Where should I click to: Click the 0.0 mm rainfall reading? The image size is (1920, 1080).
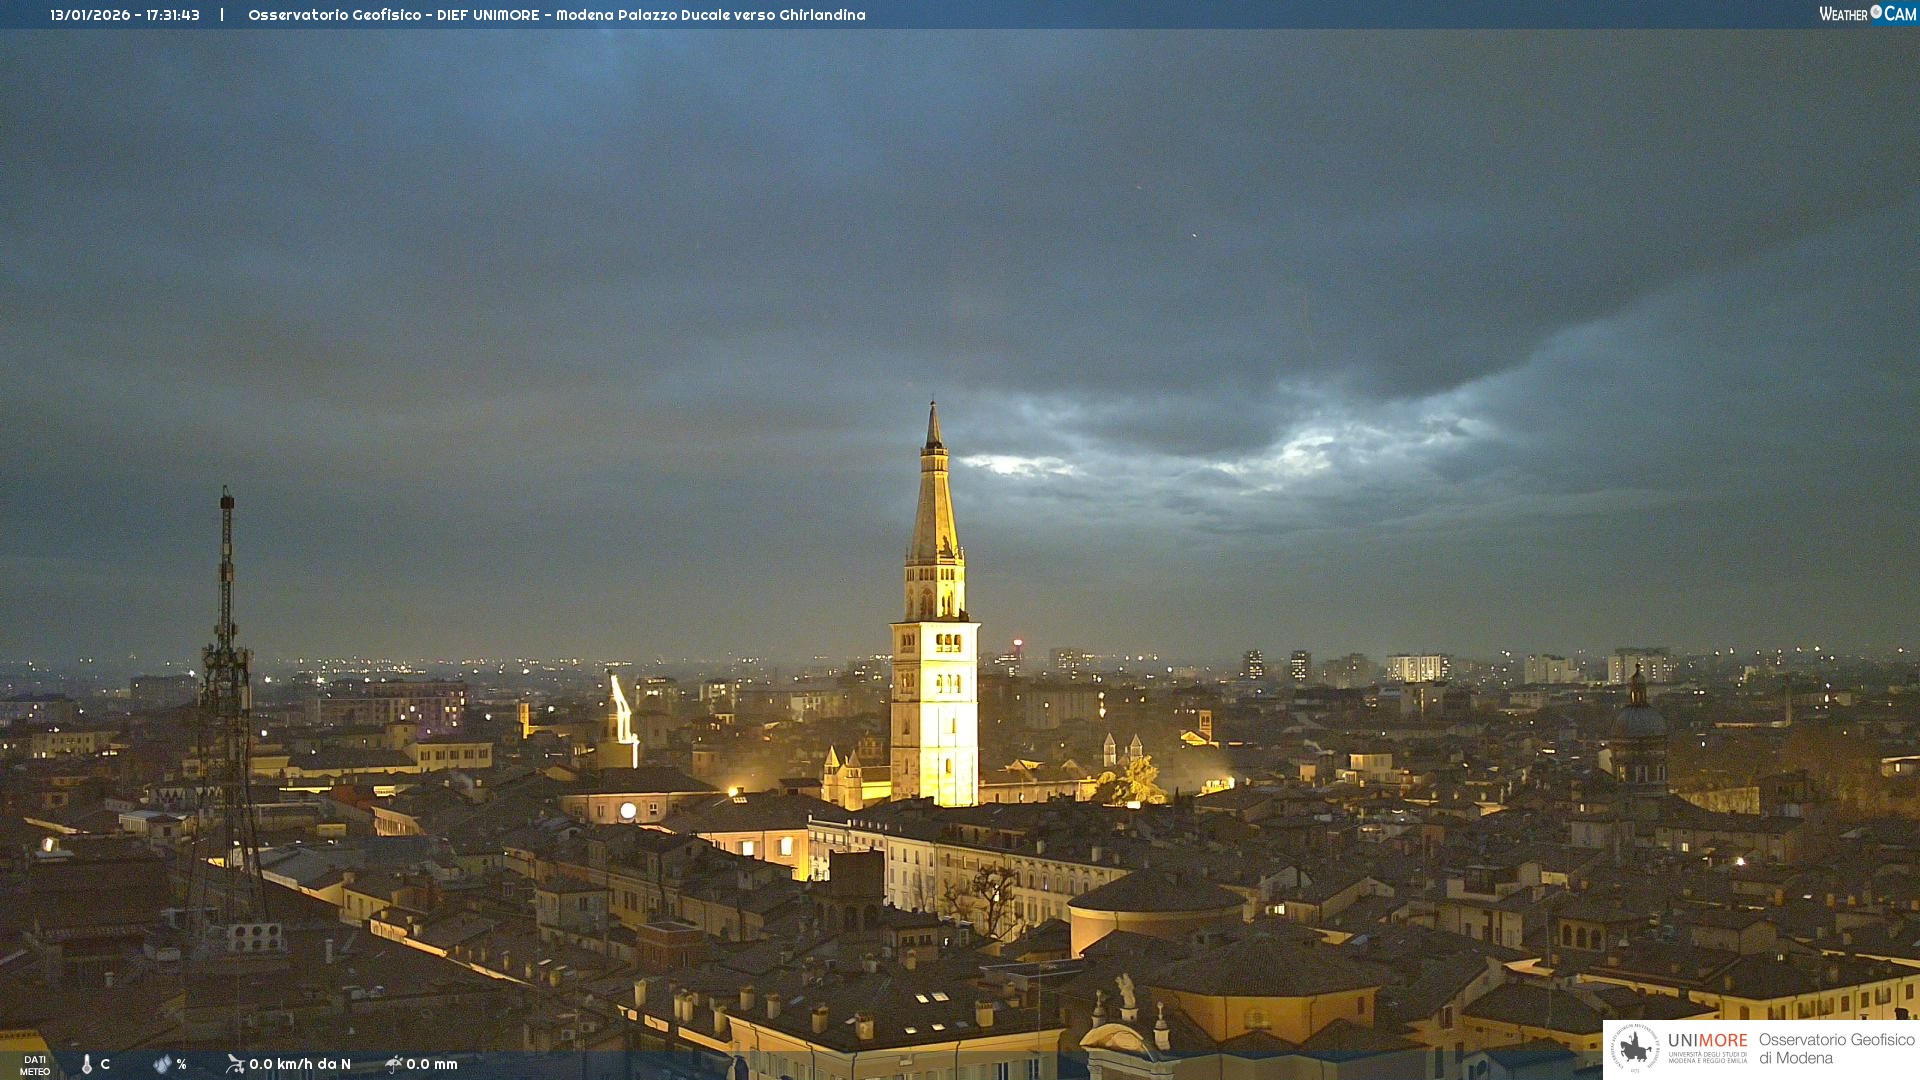tap(432, 1064)
